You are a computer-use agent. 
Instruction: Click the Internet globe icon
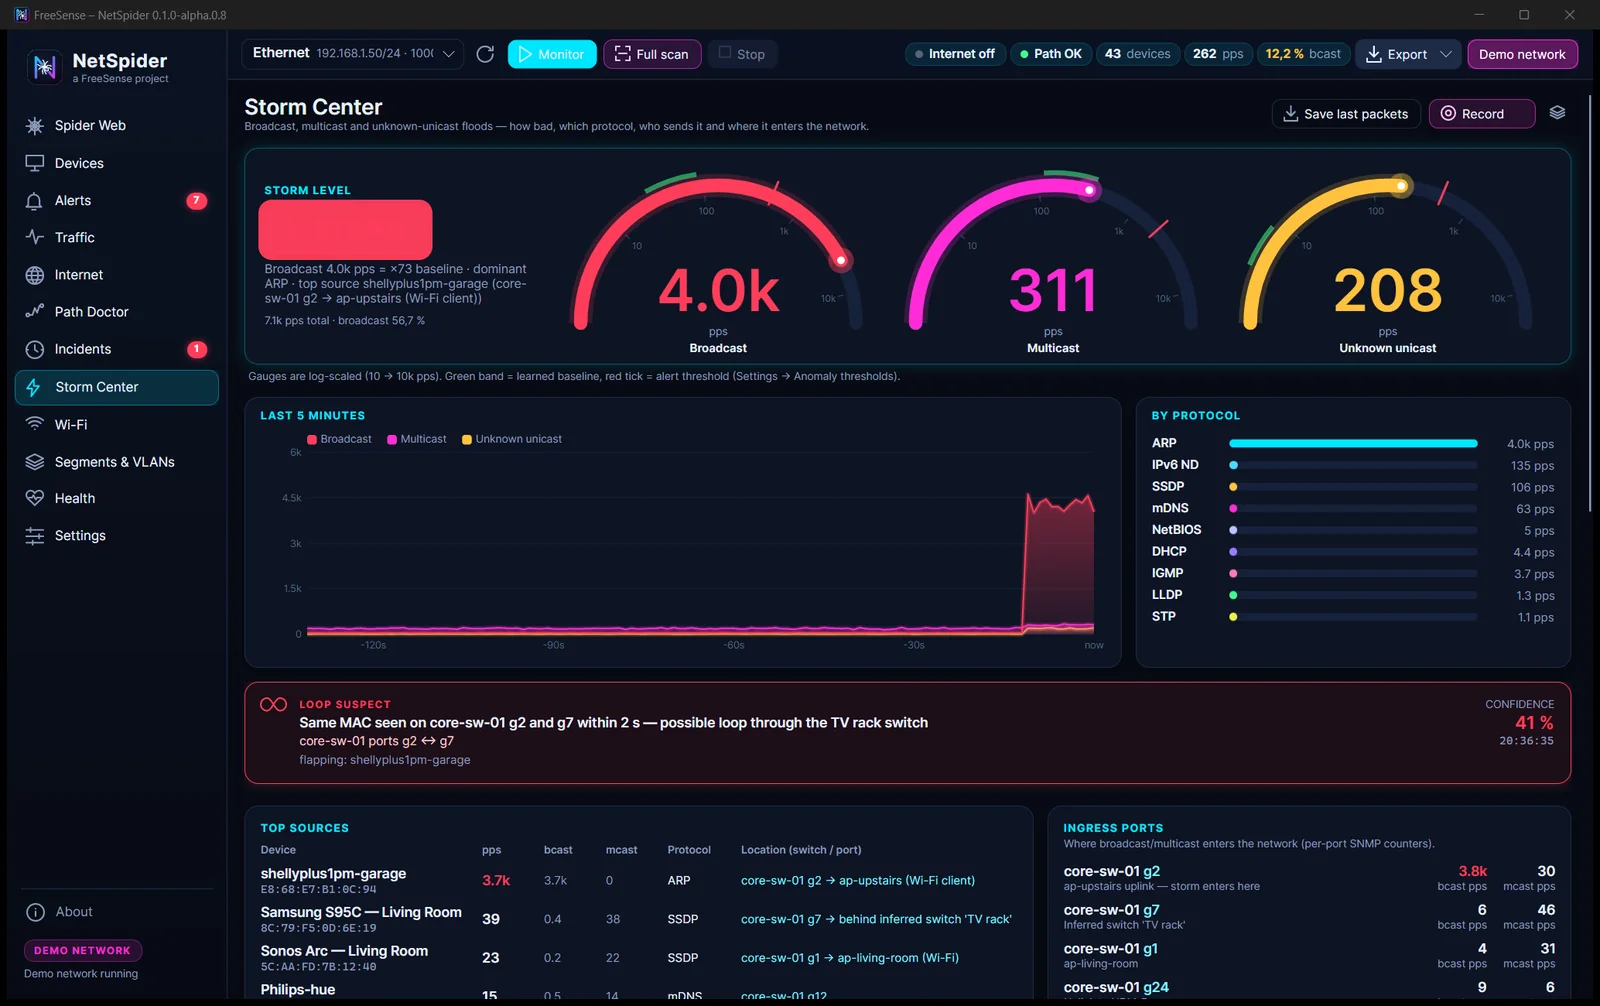coord(35,275)
